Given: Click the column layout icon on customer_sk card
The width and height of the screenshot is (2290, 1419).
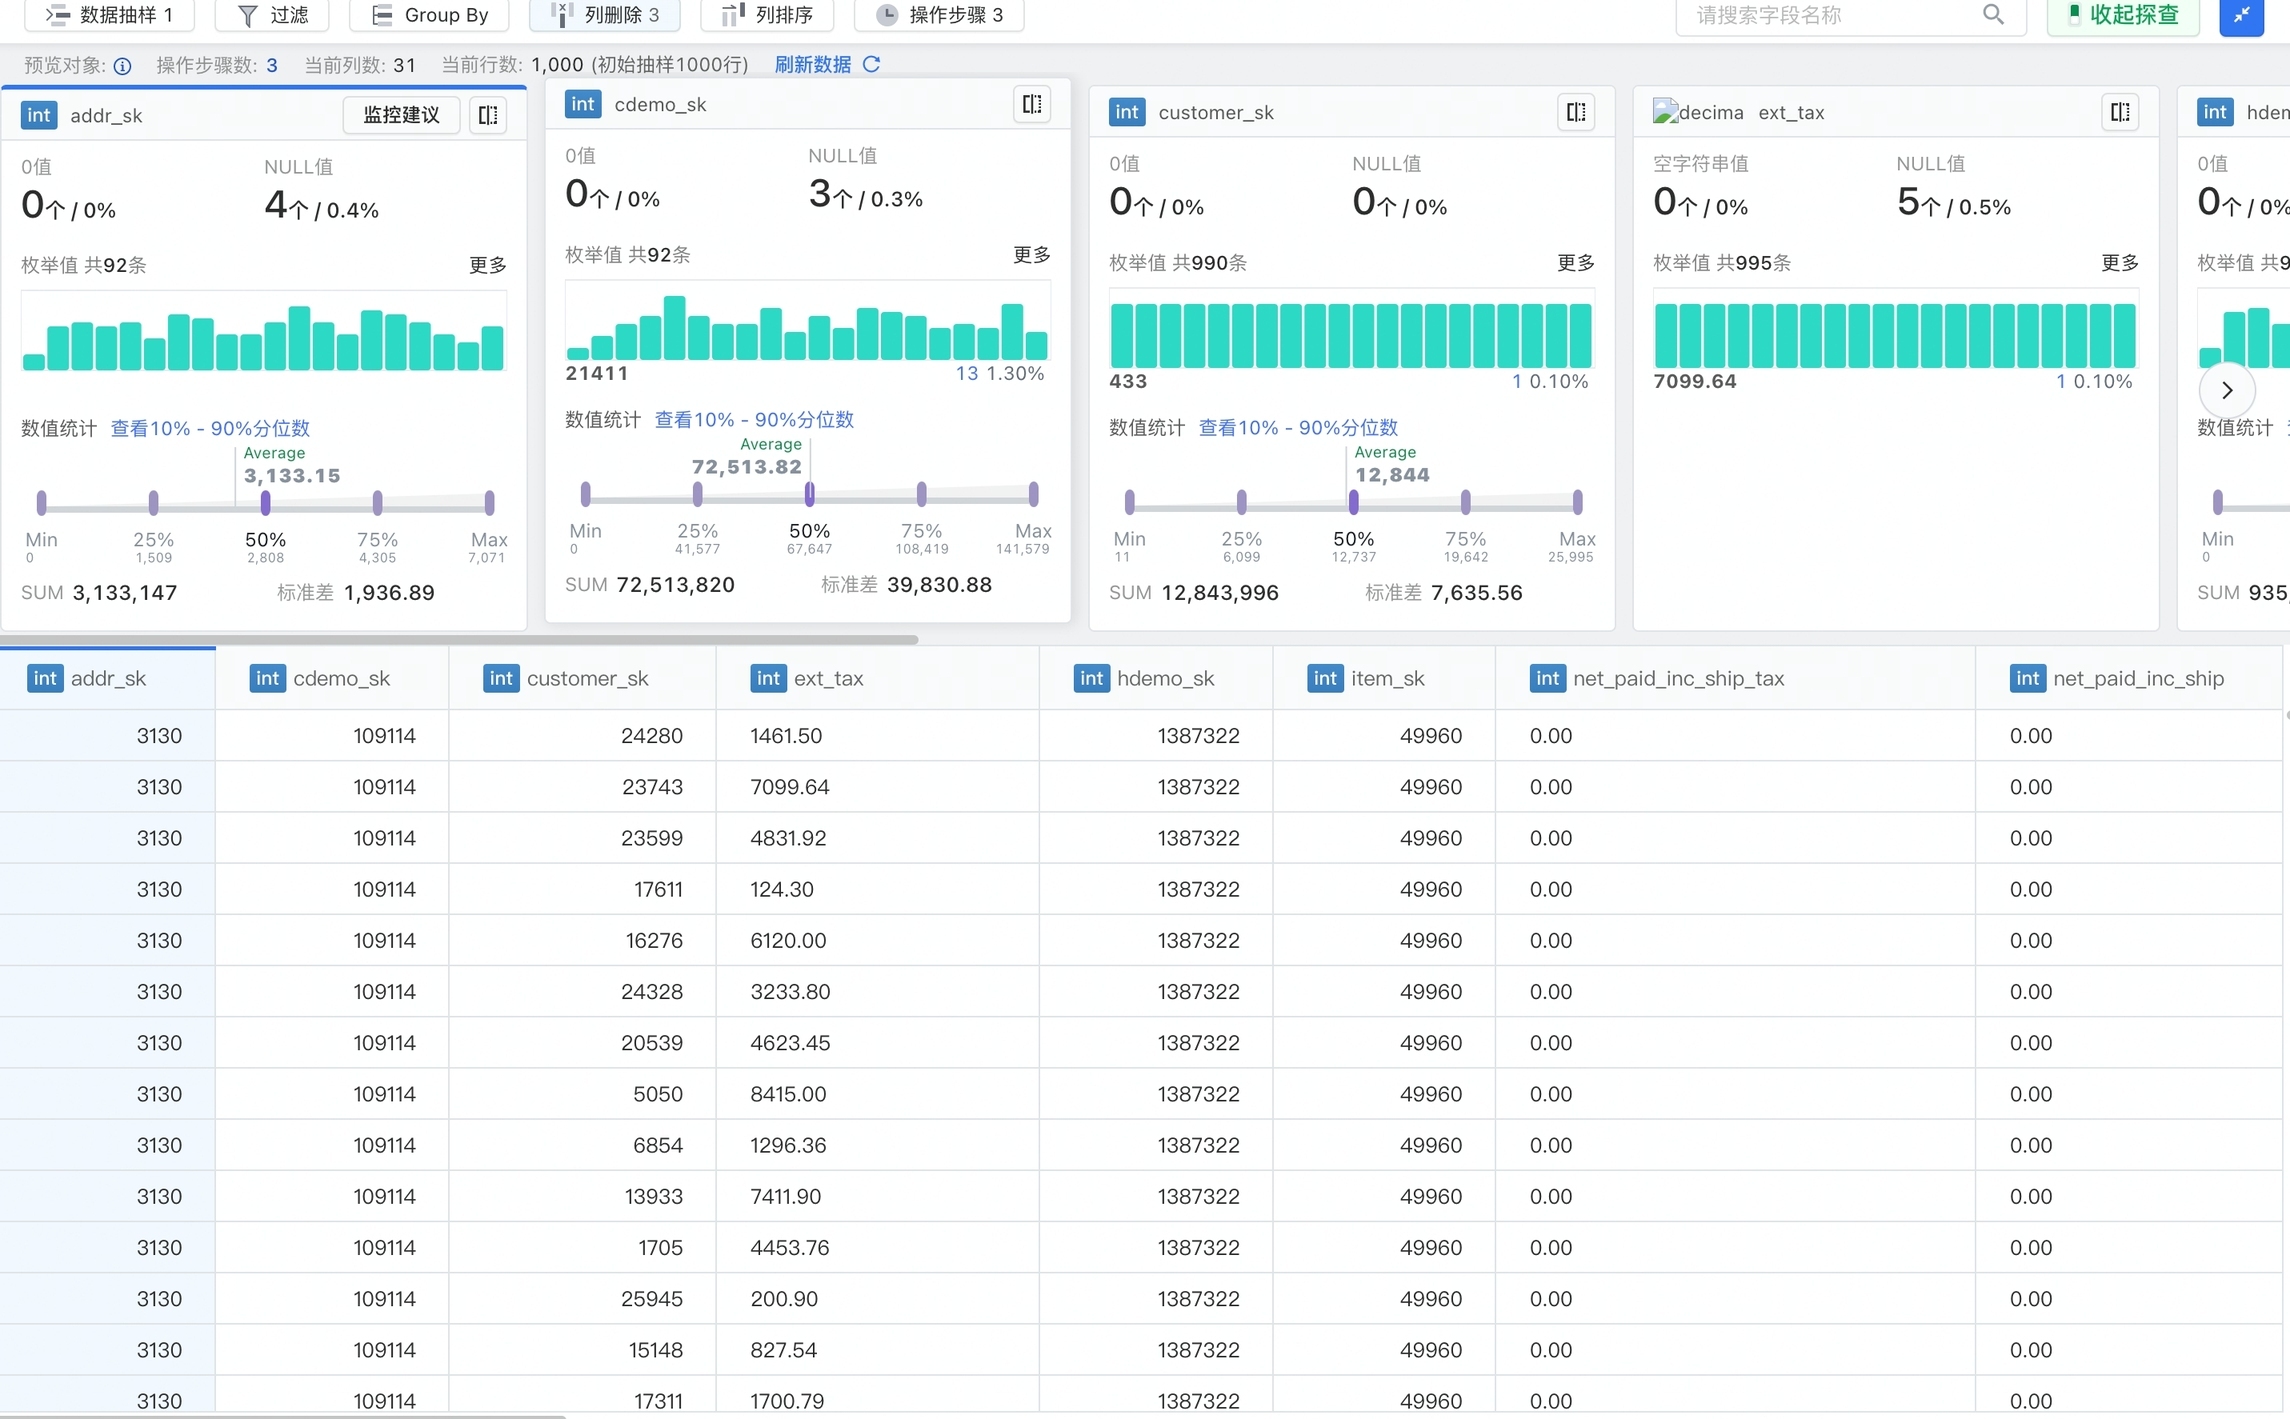Looking at the screenshot, I should [1576, 112].
